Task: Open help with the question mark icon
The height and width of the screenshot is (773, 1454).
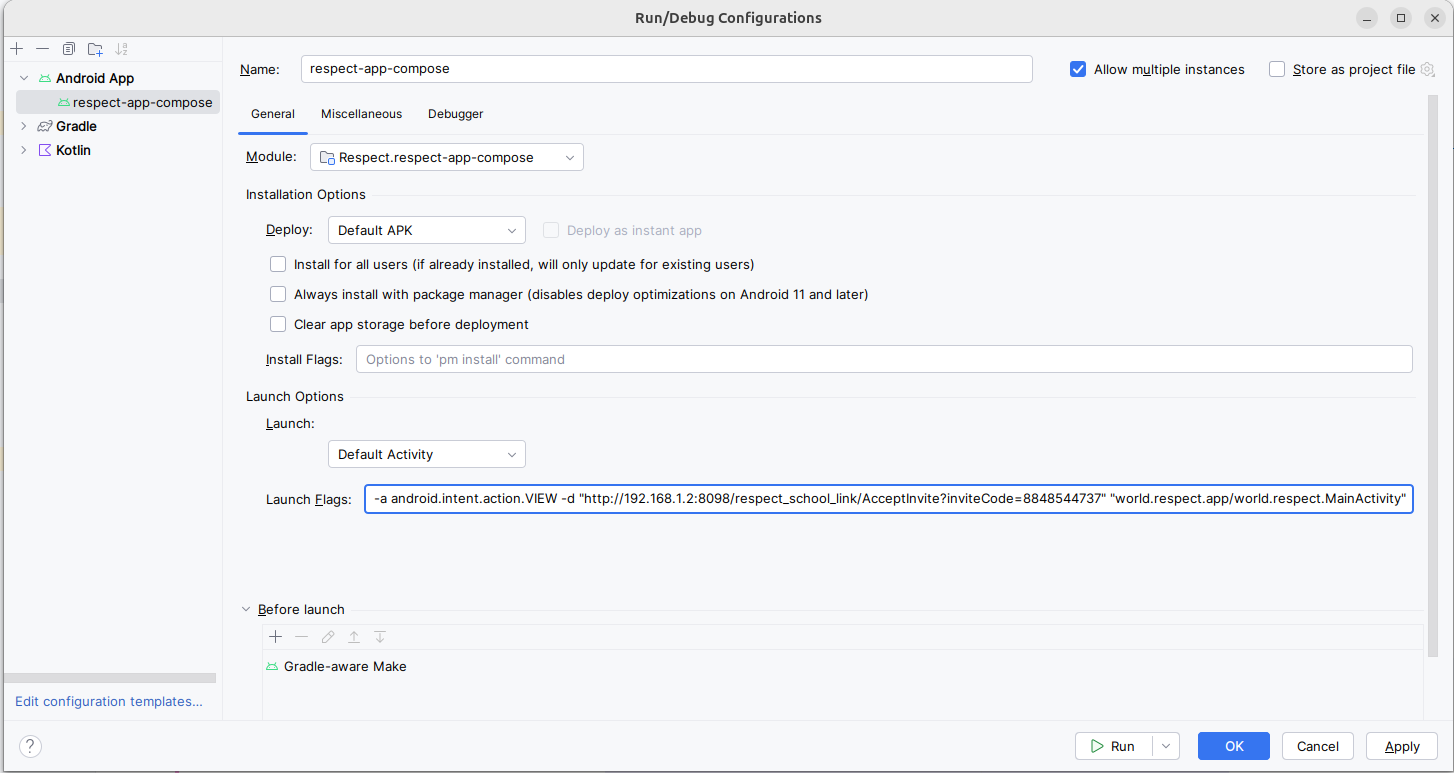Action: point(30,746)
